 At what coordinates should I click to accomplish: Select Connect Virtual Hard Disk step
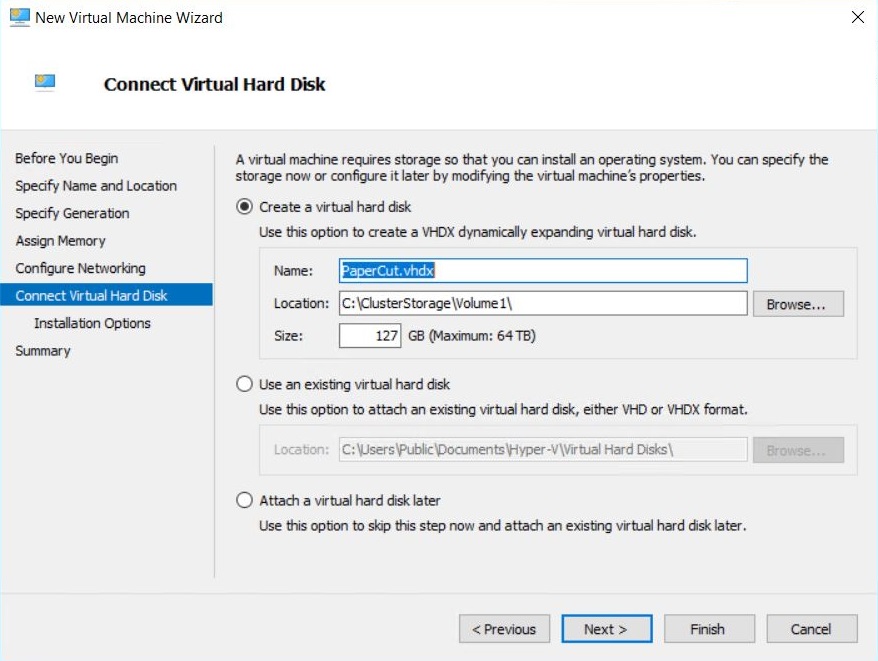point(106,295)
